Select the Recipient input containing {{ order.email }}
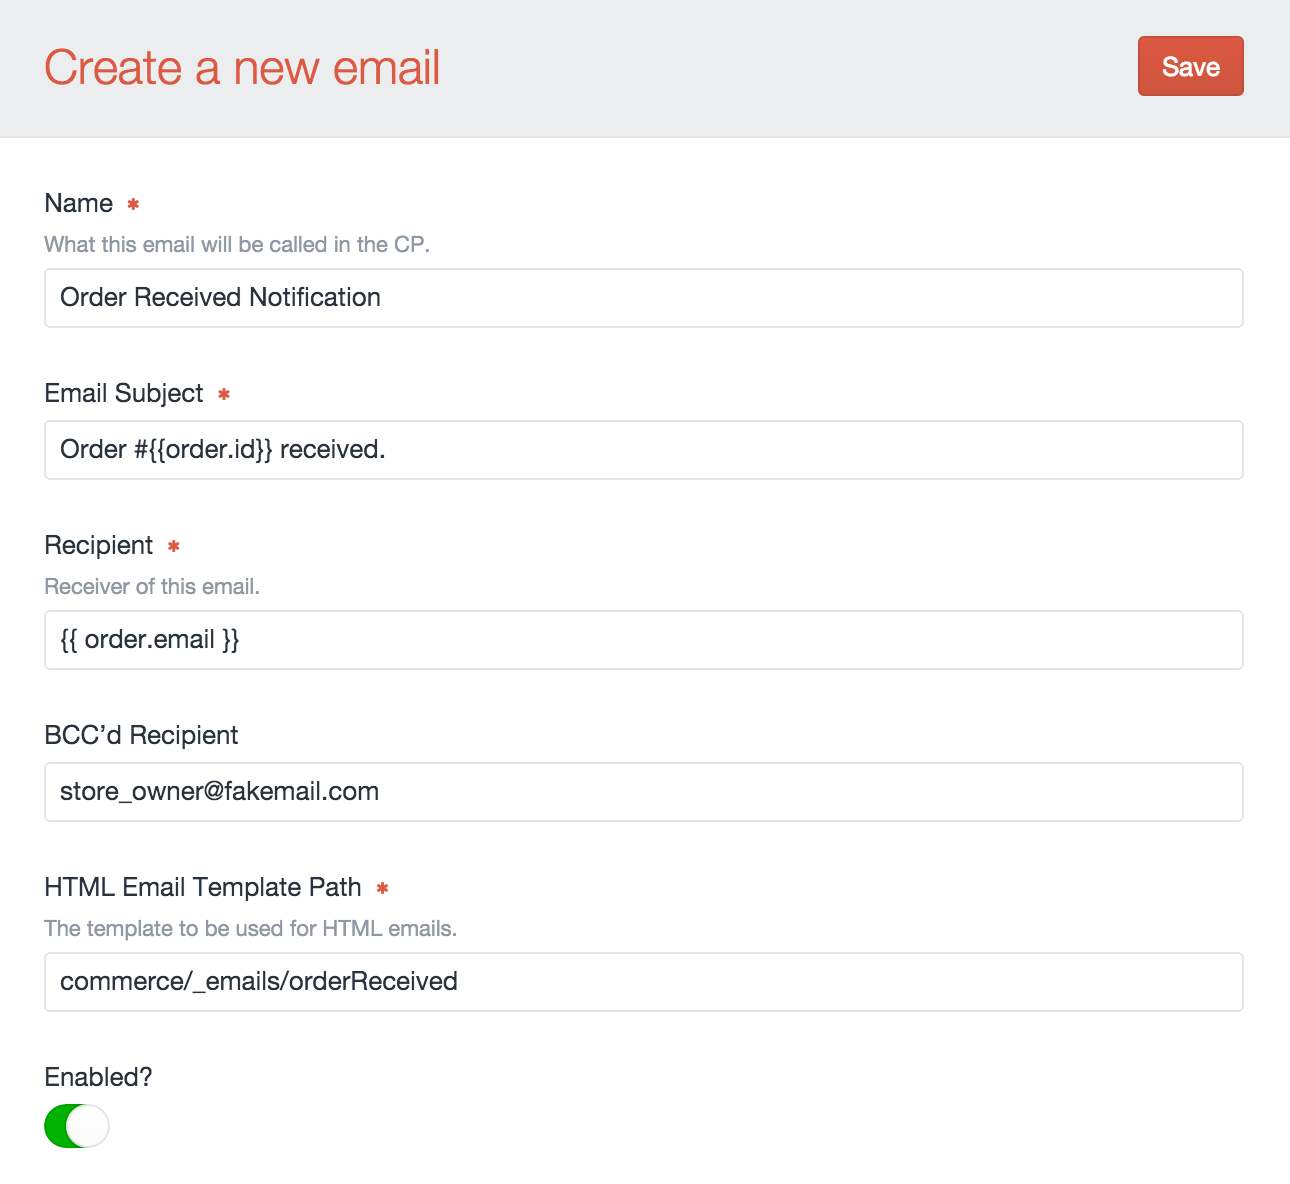The width and height of the screenshot is (1290, 1184). [643, 639]
